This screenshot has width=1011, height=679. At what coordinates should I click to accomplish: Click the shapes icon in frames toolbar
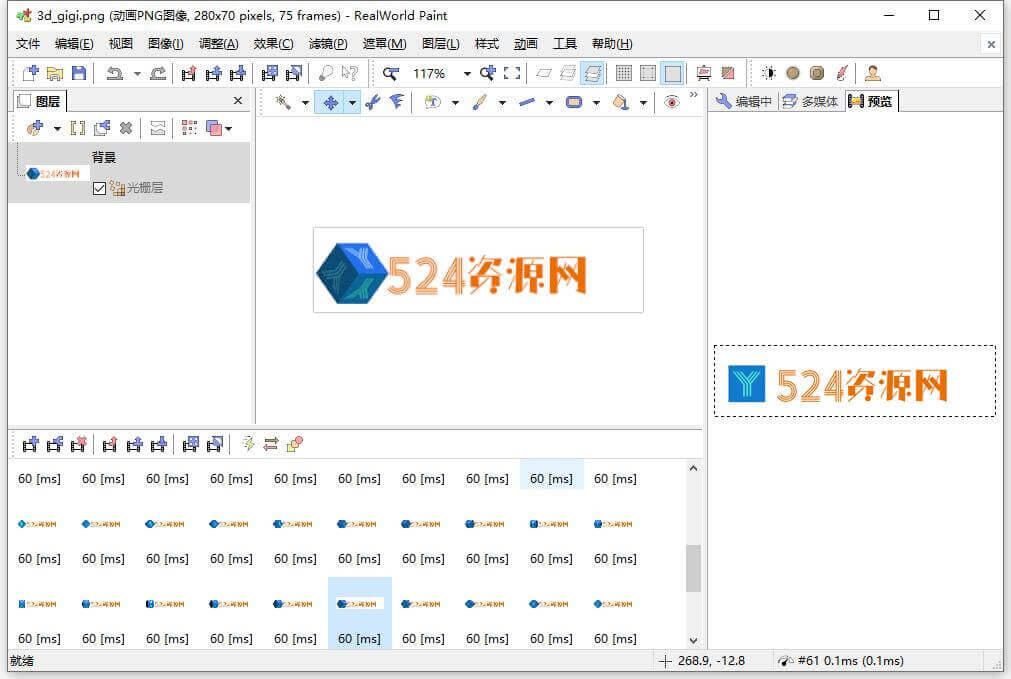(295, 444)
